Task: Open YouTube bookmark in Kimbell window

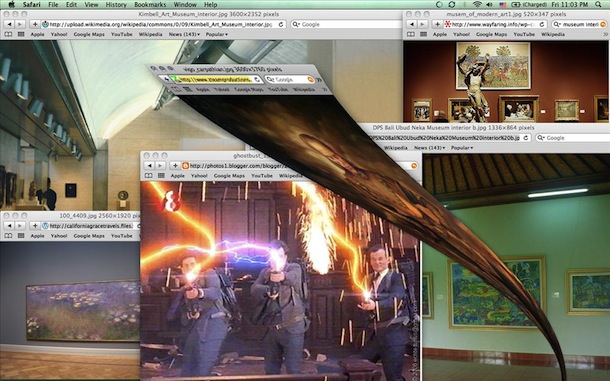Action: pos(122,34)
